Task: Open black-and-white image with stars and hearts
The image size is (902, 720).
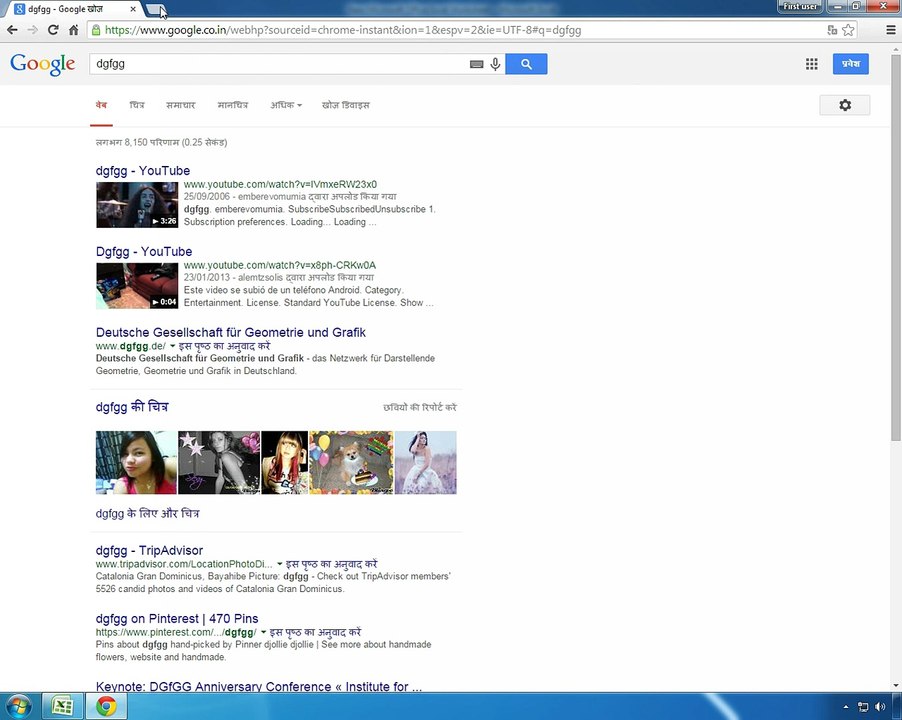Action: [219, 462]
